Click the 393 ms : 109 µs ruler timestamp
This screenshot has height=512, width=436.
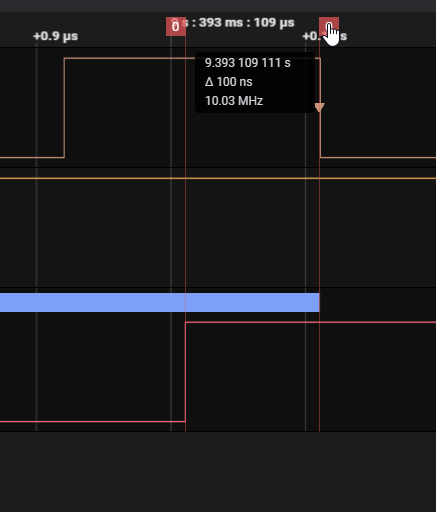247,23
